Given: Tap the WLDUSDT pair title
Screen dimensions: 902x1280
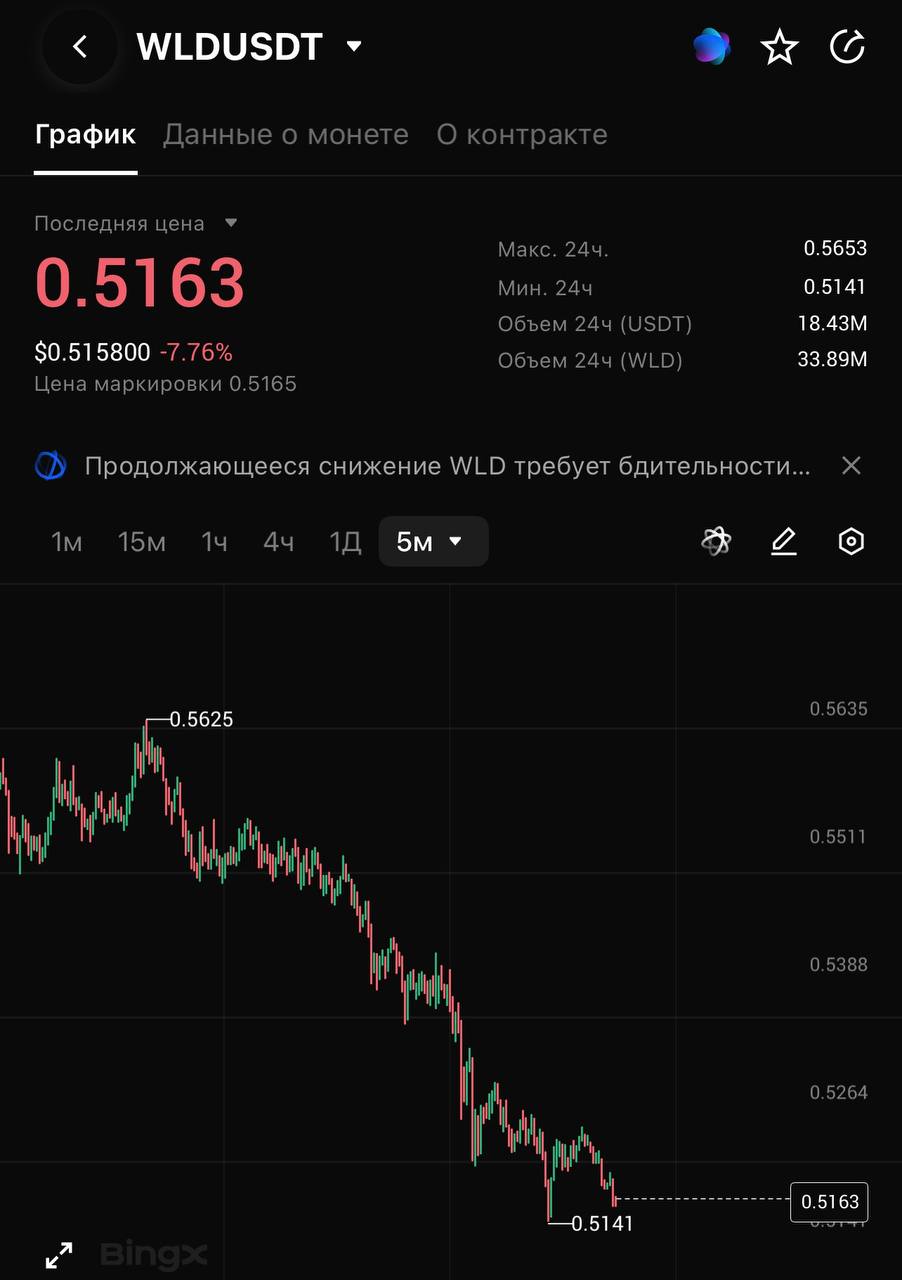Looking at the screenshot, I should [230, 47].
